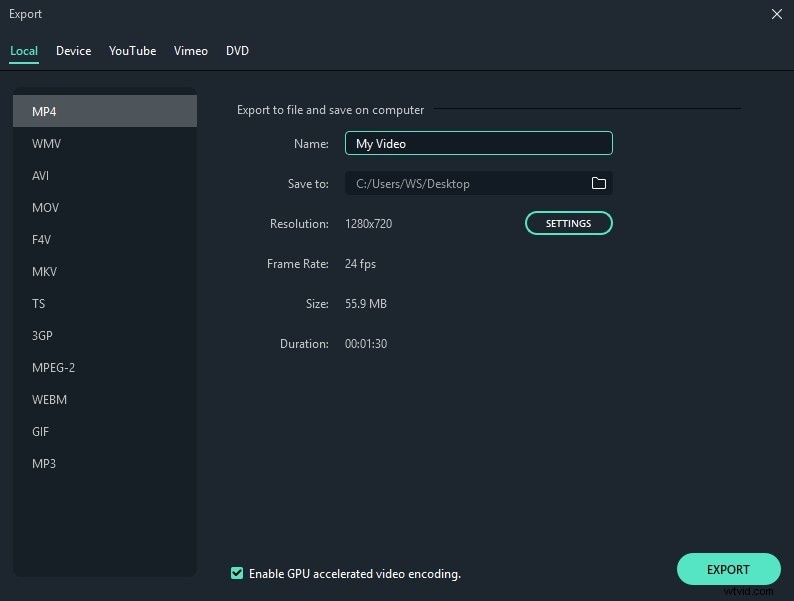
Task: Open the YouTube export tab
Action: 132,51
